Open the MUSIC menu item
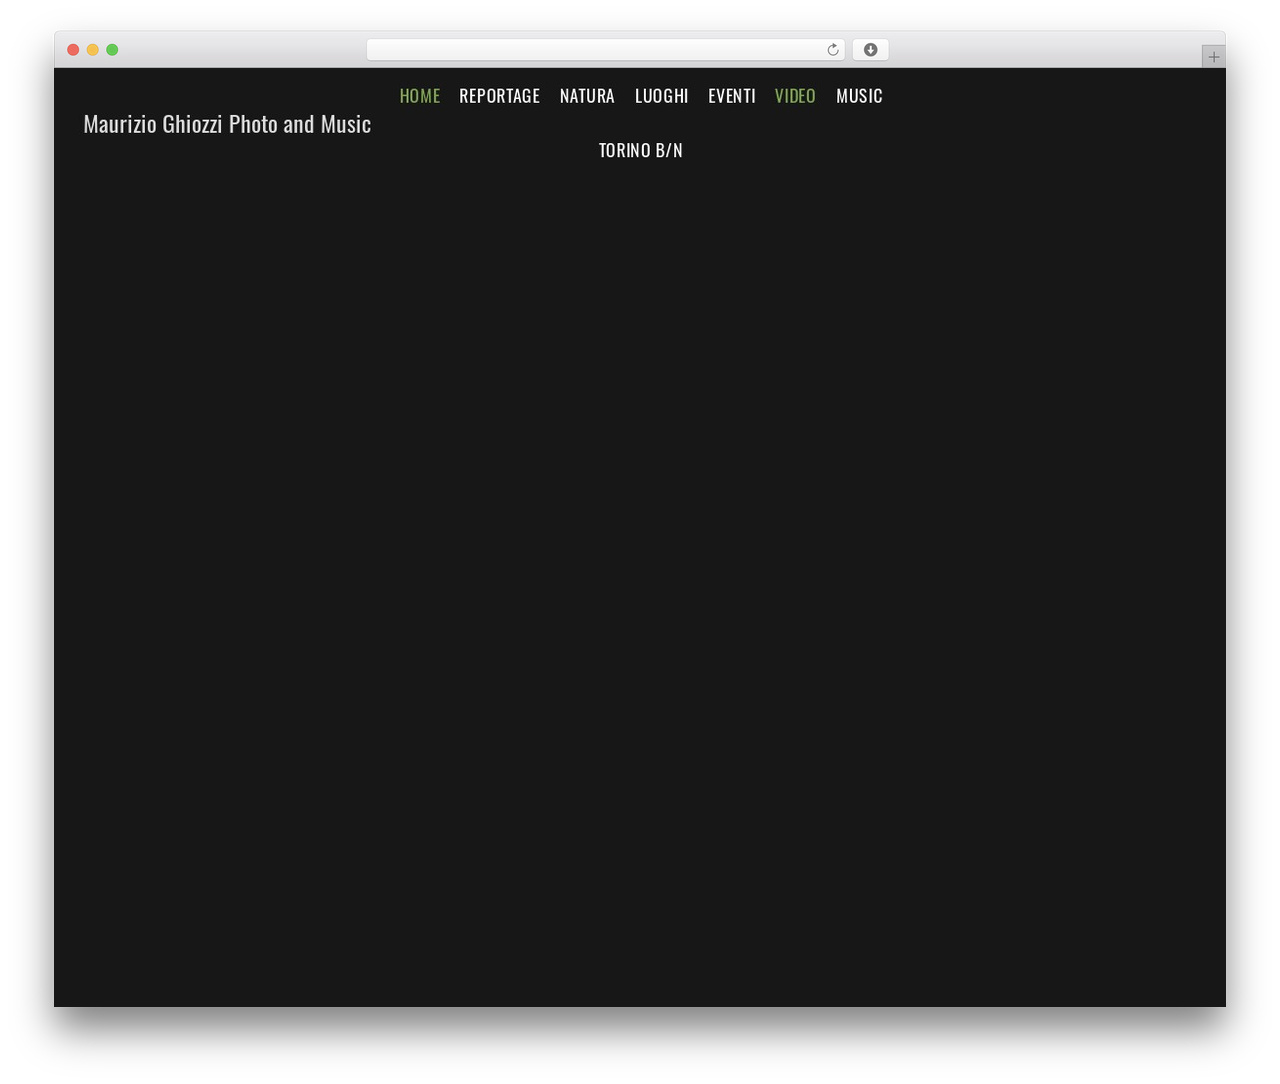1280x1084 pixels. coord(859,96)
